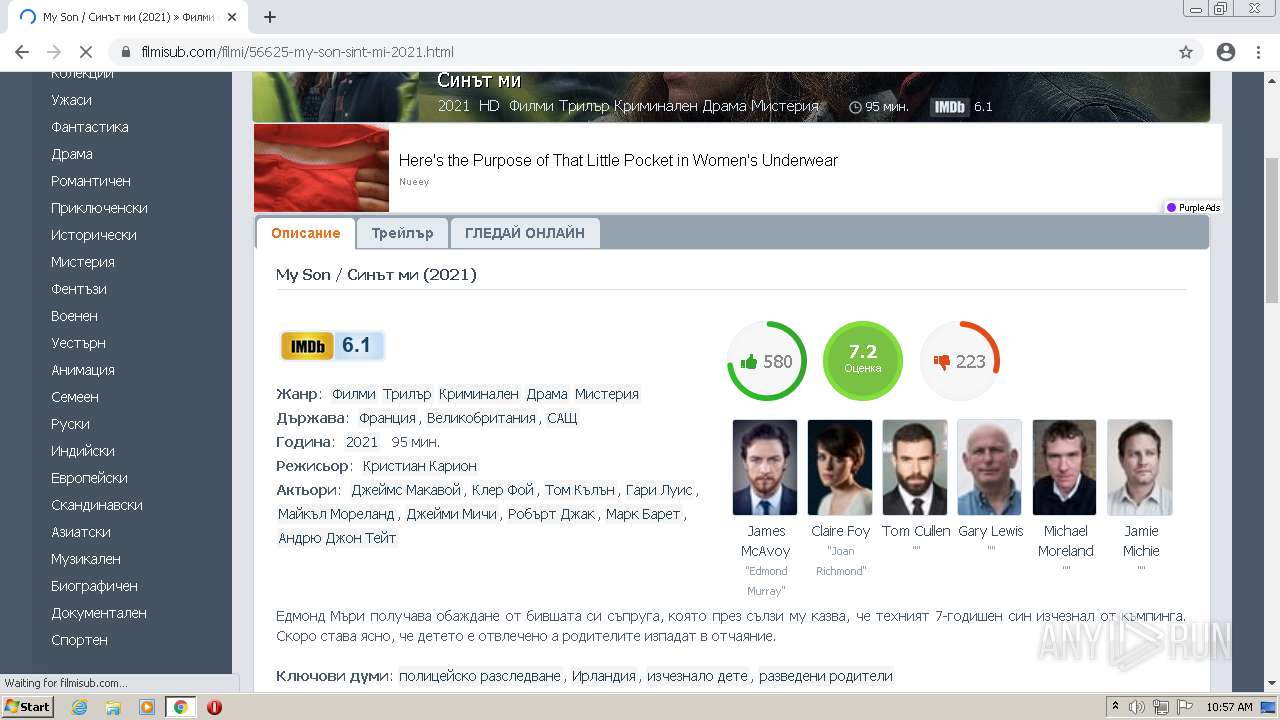Image resolution: width=1280 pixels, height=720 pixels.
Task: Click the Франция country link
Action: tap(387, 418)
